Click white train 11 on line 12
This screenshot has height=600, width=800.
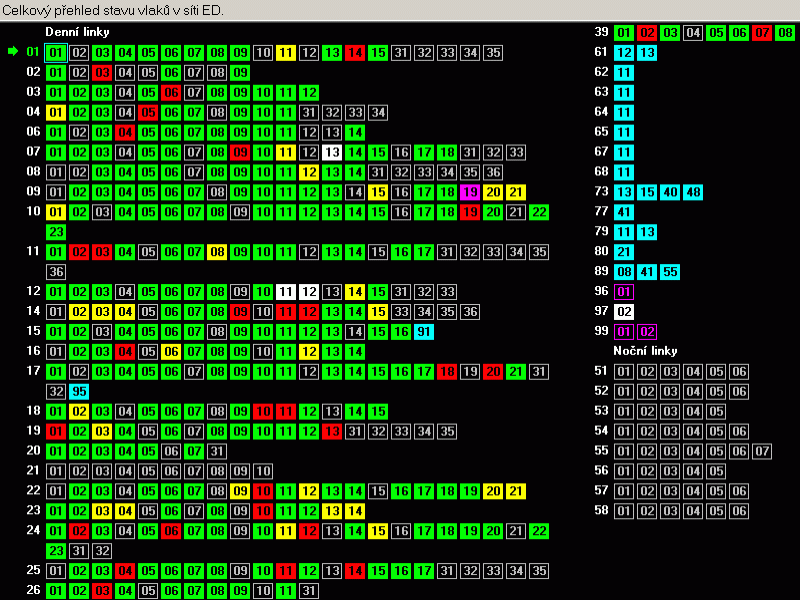click(x=286, y=291)
